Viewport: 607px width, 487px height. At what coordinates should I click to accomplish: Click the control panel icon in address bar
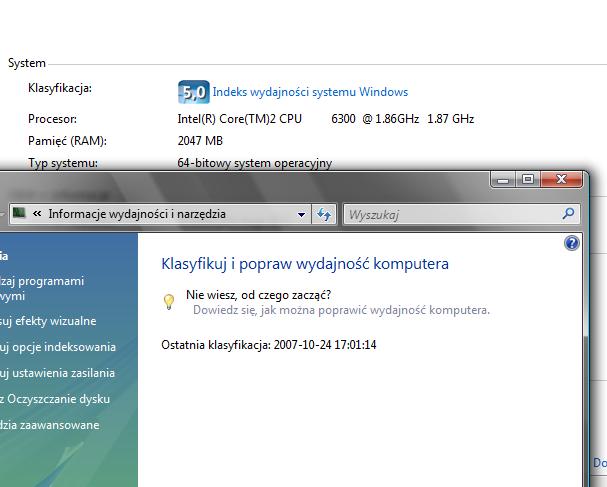pyautogui.click(x=19, y=213)
